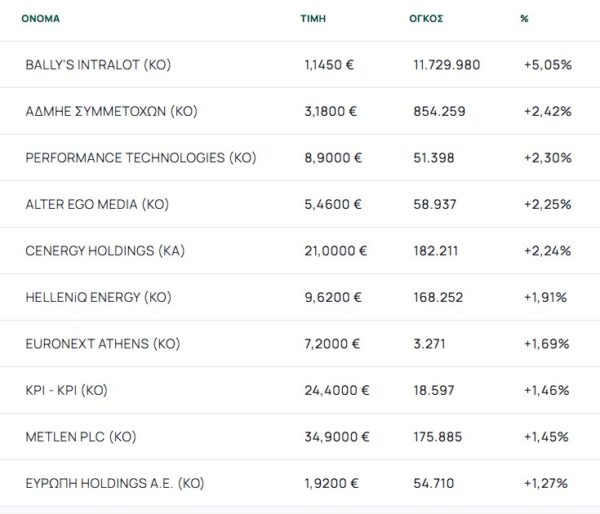Image resolution: width=600 pixels, height=514 pixels.
Task: Open EURONEXT ATHENS (KO) stock
Action: pyautogui.click(x=102, y=344)
